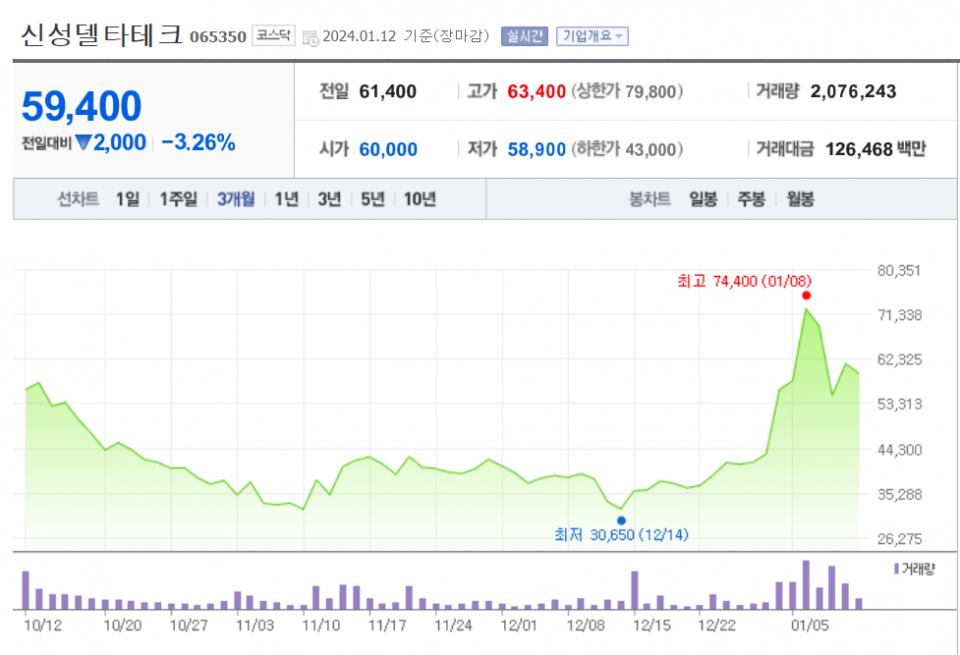Click the stock code 065350
The image size is (960, 655).
pos(218,37)
